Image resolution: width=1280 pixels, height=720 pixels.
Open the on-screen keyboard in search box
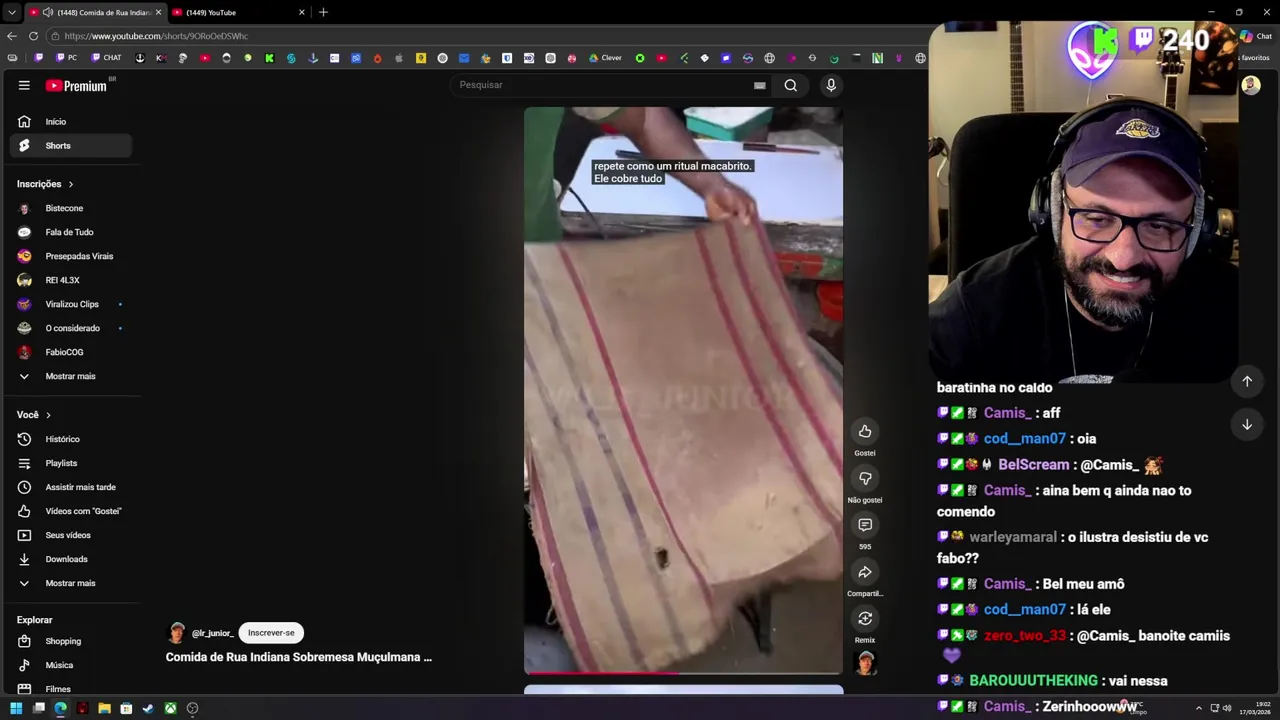click(x=760, y=85)
